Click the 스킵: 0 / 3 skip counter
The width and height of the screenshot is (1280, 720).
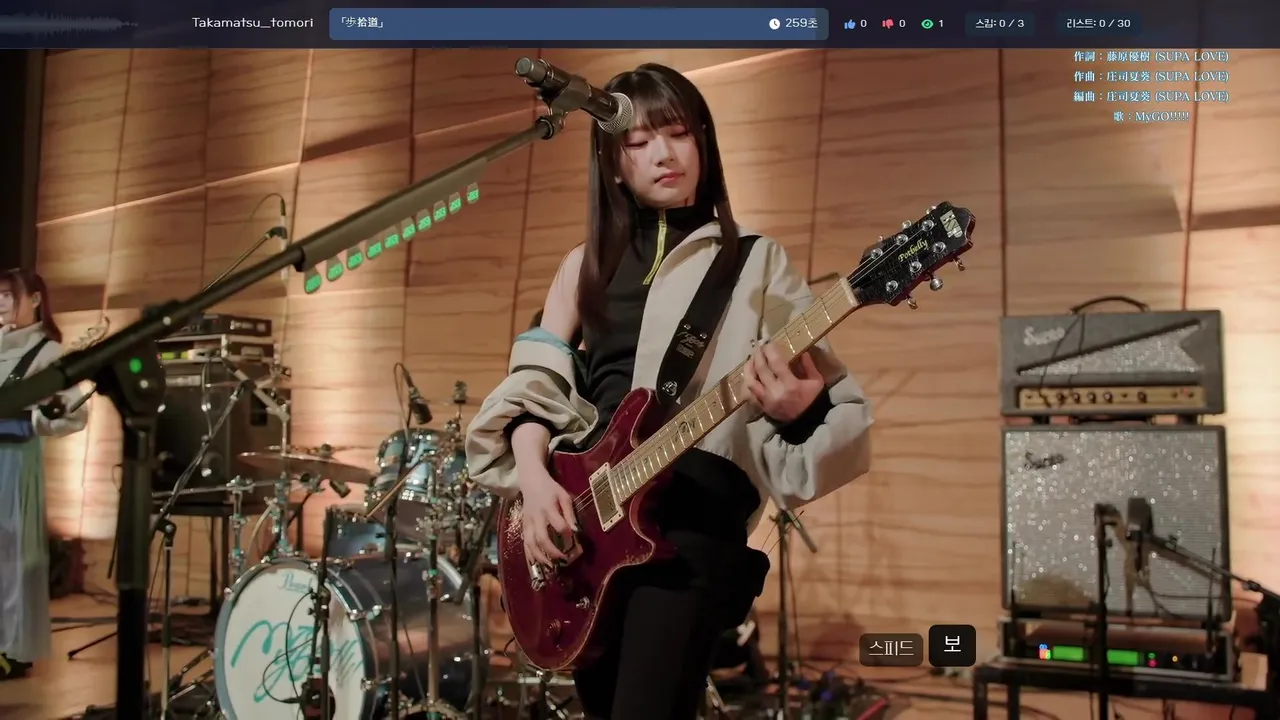tap(999, 23)
